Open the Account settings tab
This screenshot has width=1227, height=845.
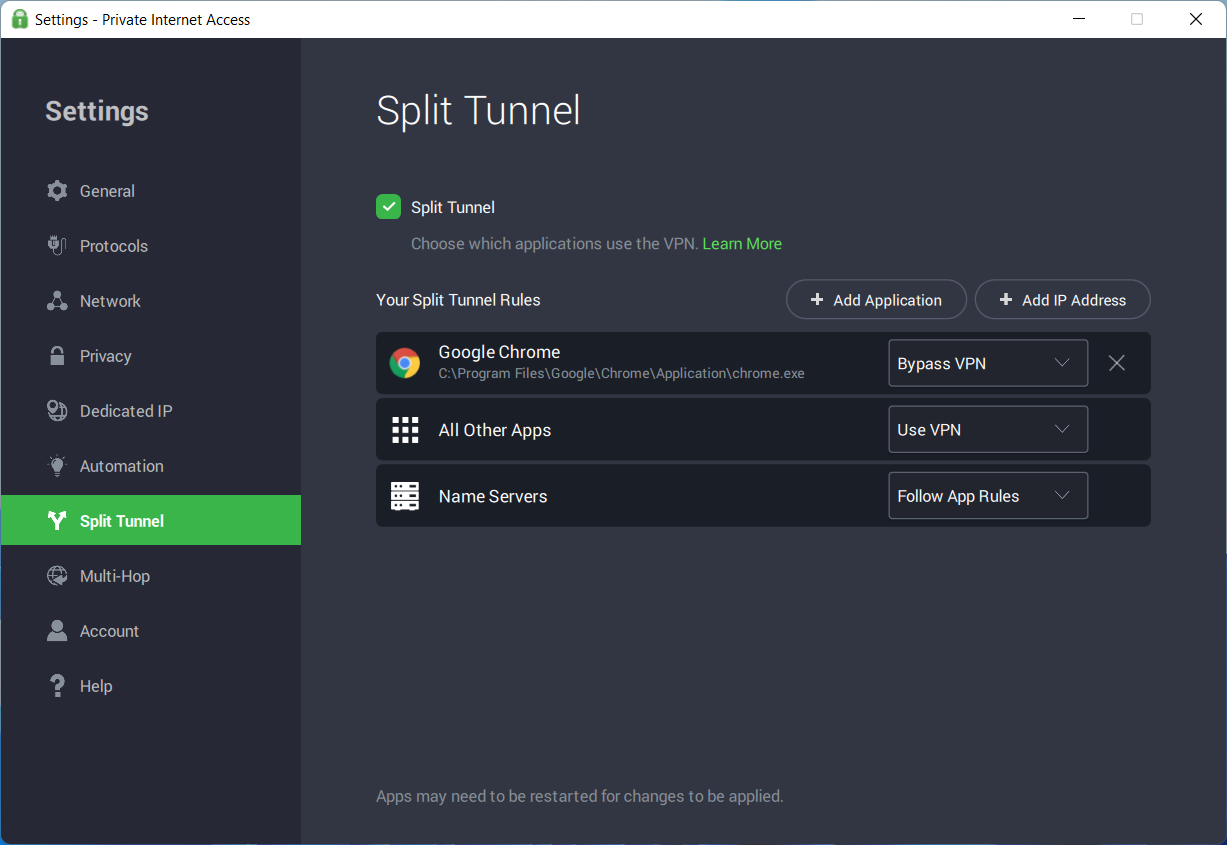point(109,631)
